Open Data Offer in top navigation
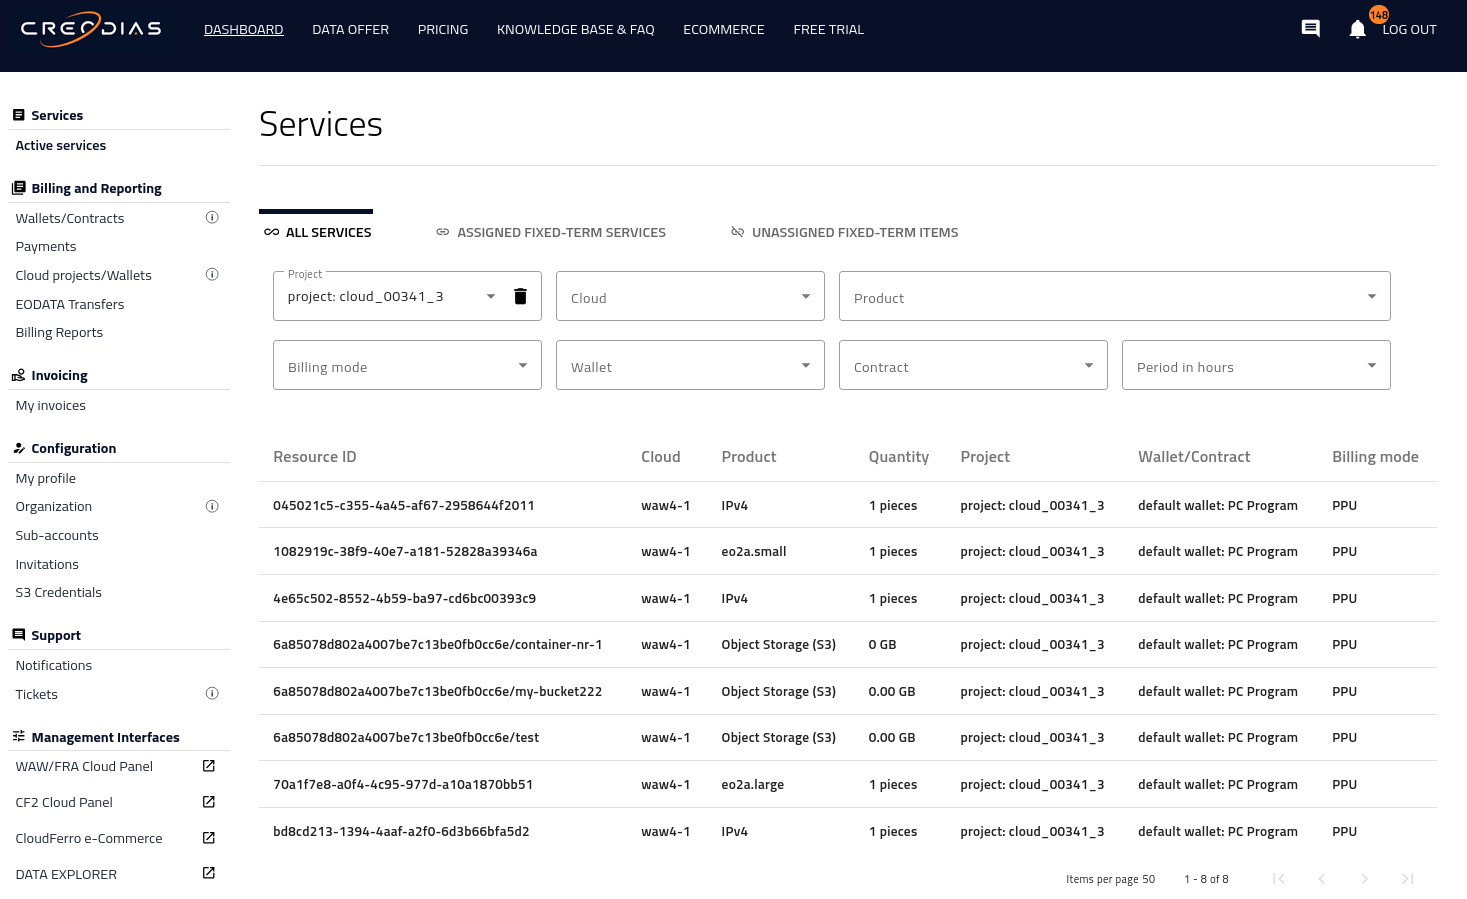1467x899 pixels. tap(350, 30)
